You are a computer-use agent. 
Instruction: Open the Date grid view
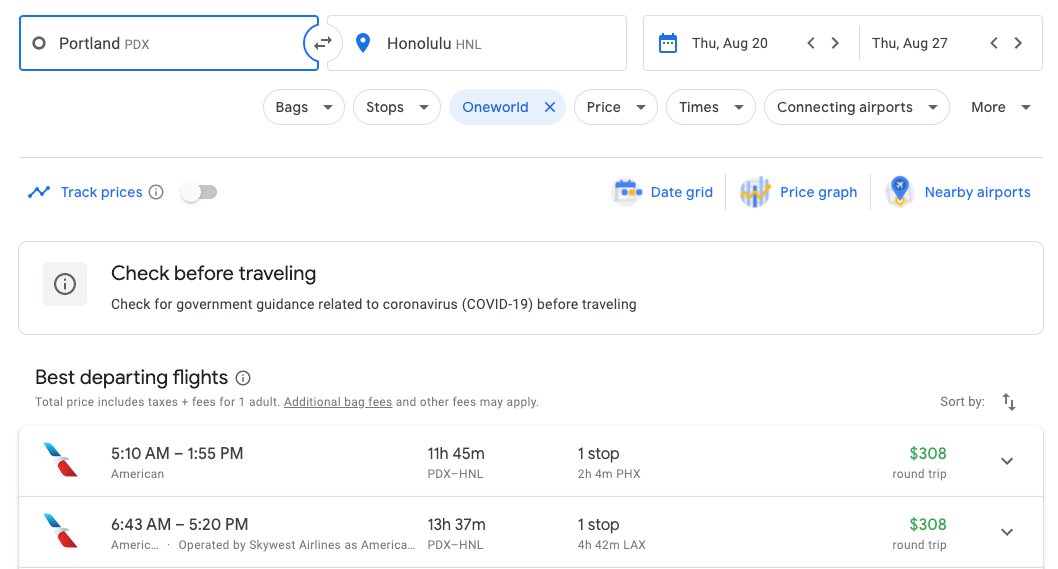664,192
